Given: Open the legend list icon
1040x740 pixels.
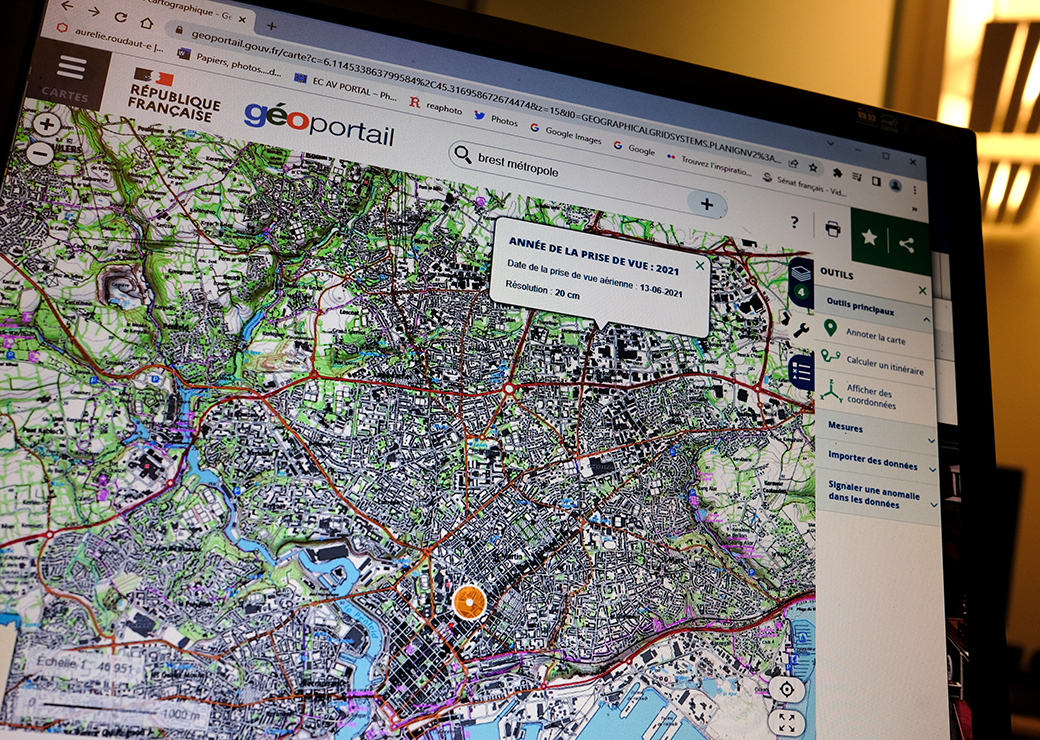Looking at the screenshot, I should [x=801, y=371].
